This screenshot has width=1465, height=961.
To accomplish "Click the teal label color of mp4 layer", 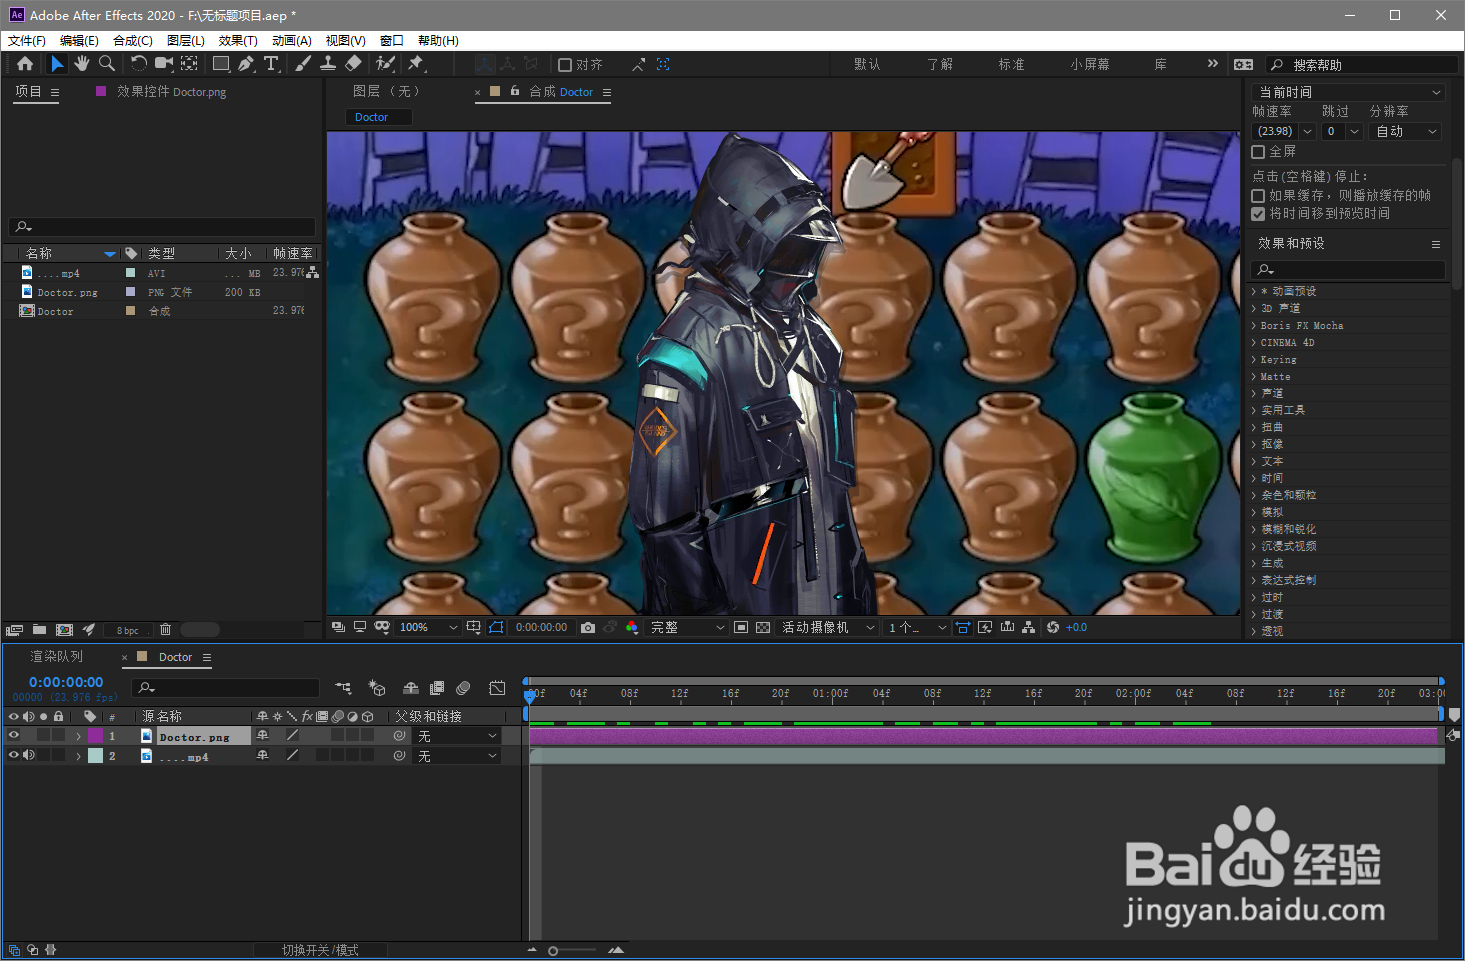I will tap(95, 756).
